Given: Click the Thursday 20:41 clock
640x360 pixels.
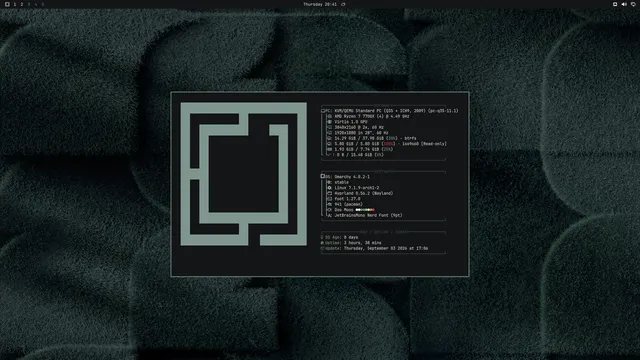Looking at the screenshot, I should click(320, 4).
